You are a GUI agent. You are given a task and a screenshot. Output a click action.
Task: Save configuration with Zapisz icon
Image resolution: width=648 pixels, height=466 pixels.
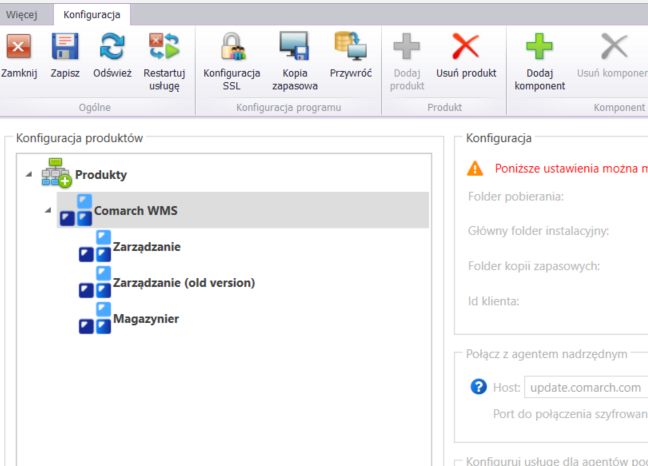[x=65, y=46]
